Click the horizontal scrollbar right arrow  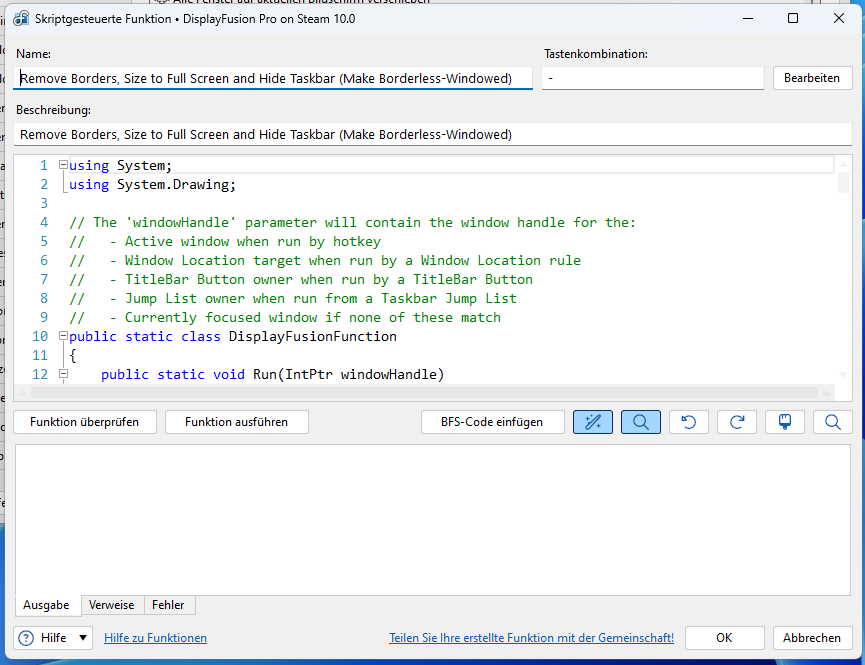click(826, 392)
